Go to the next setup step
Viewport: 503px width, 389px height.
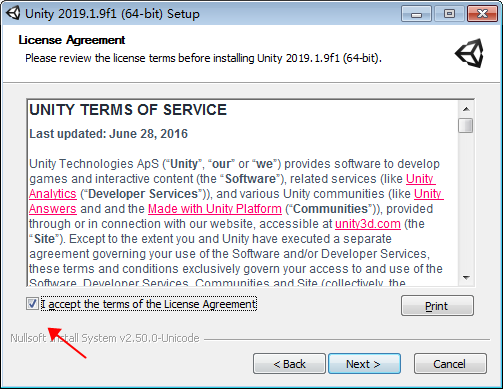point(364,364)
